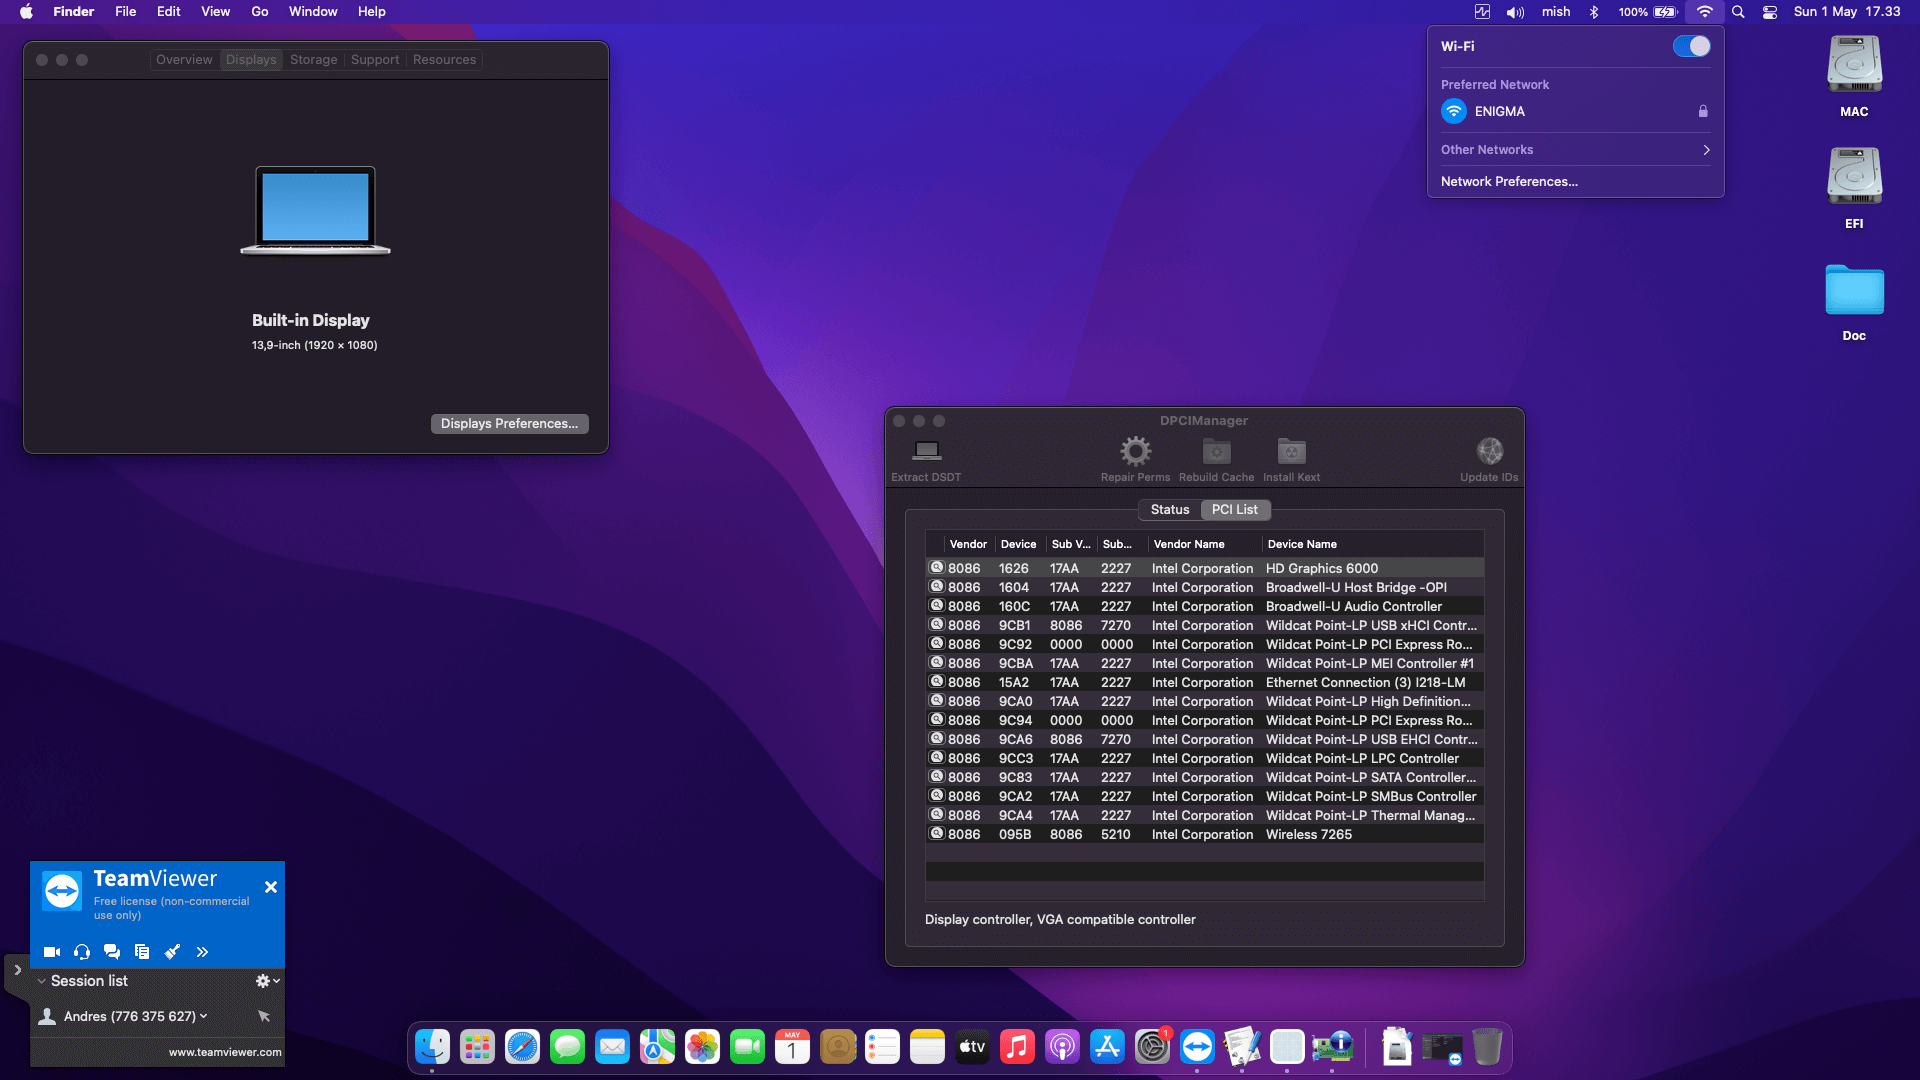Viewport: 1920px width, 1080px height.
Task: Open the Window menu in the menu bar
Action: [313, 12]
